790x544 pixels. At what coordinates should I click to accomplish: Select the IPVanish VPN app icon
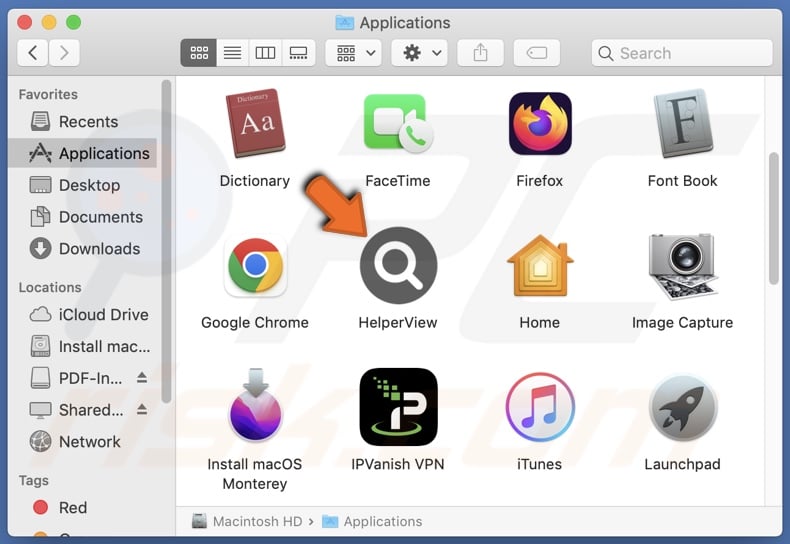398,407
